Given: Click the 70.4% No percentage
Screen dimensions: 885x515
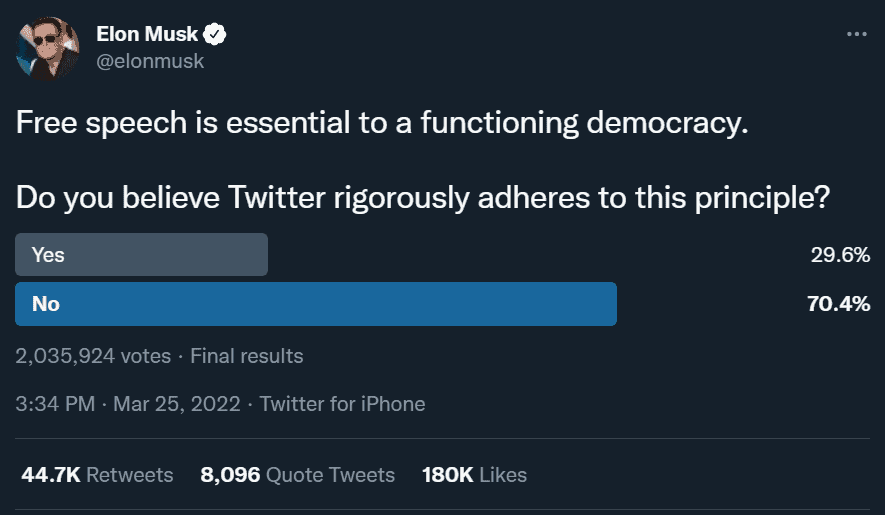Looking at the screenshot, I should click(x=839, y=304).
